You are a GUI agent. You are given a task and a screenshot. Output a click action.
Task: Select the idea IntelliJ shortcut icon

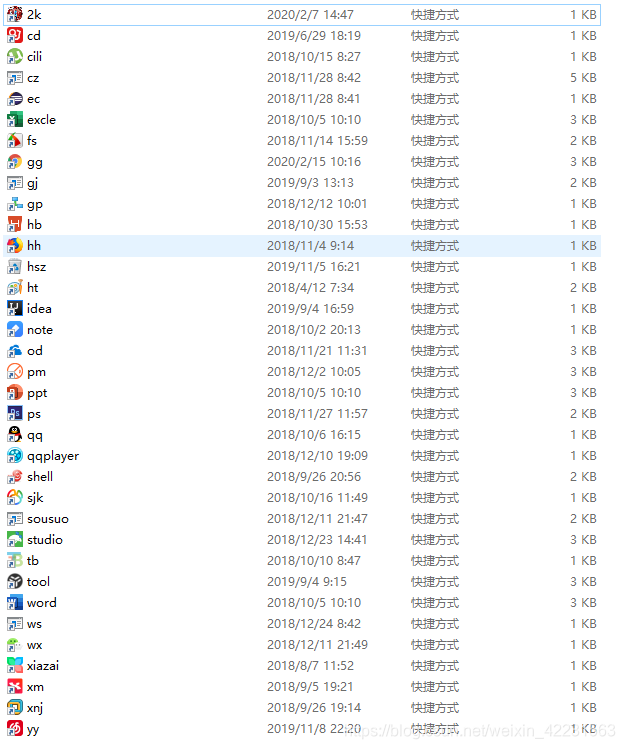(x=15, y=309)
